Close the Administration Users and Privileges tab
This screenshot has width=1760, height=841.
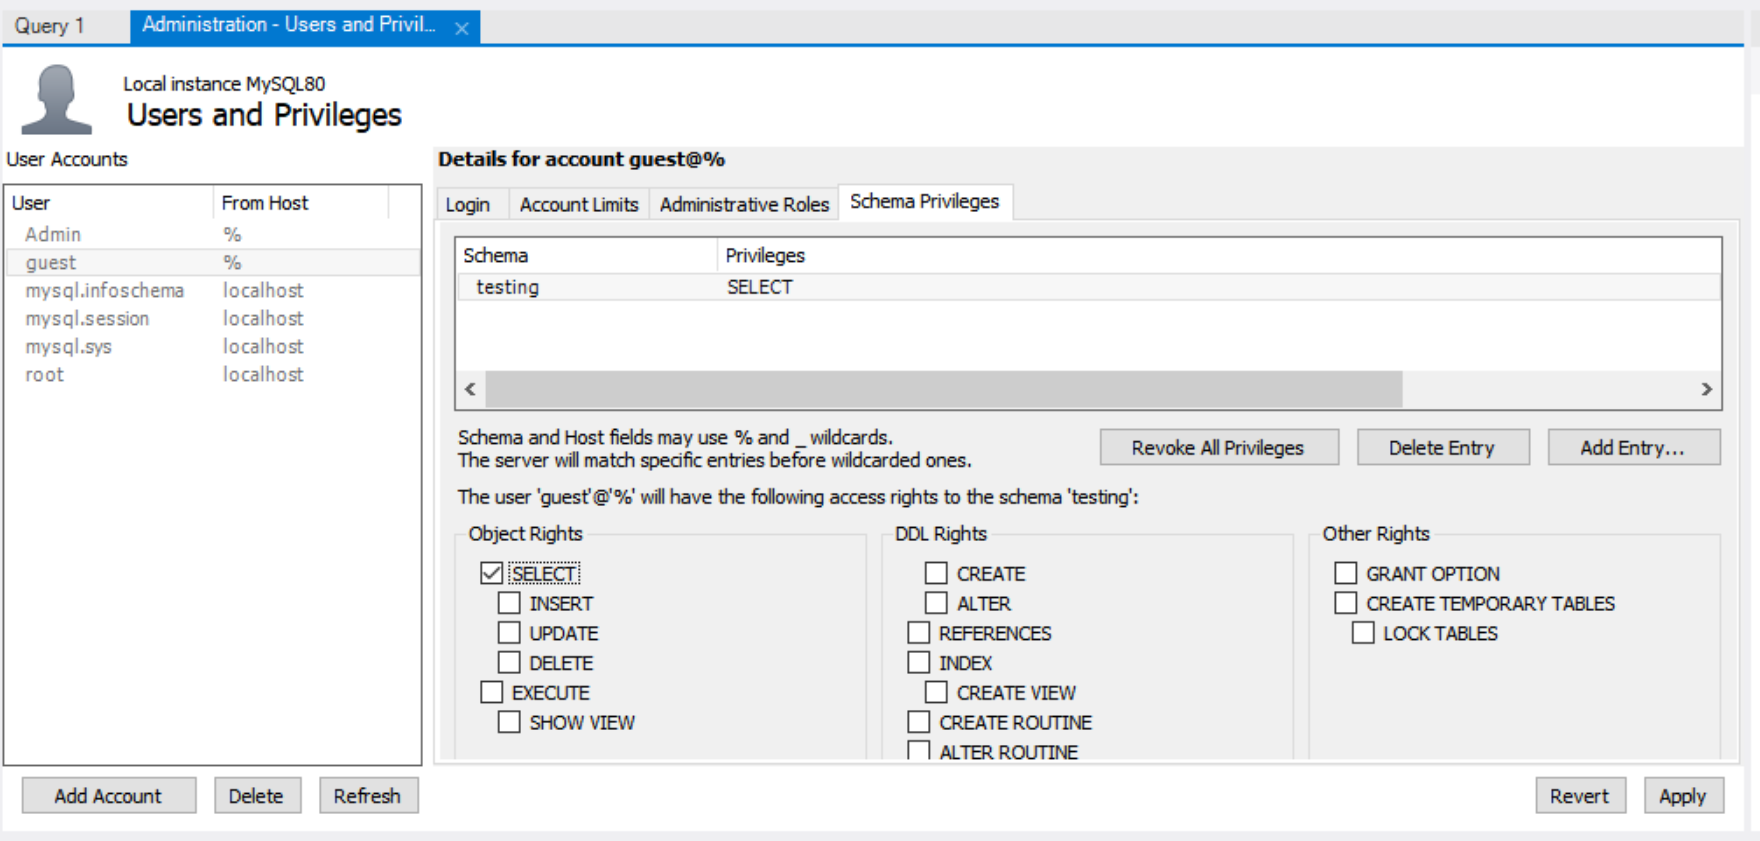tap(461, 28)
